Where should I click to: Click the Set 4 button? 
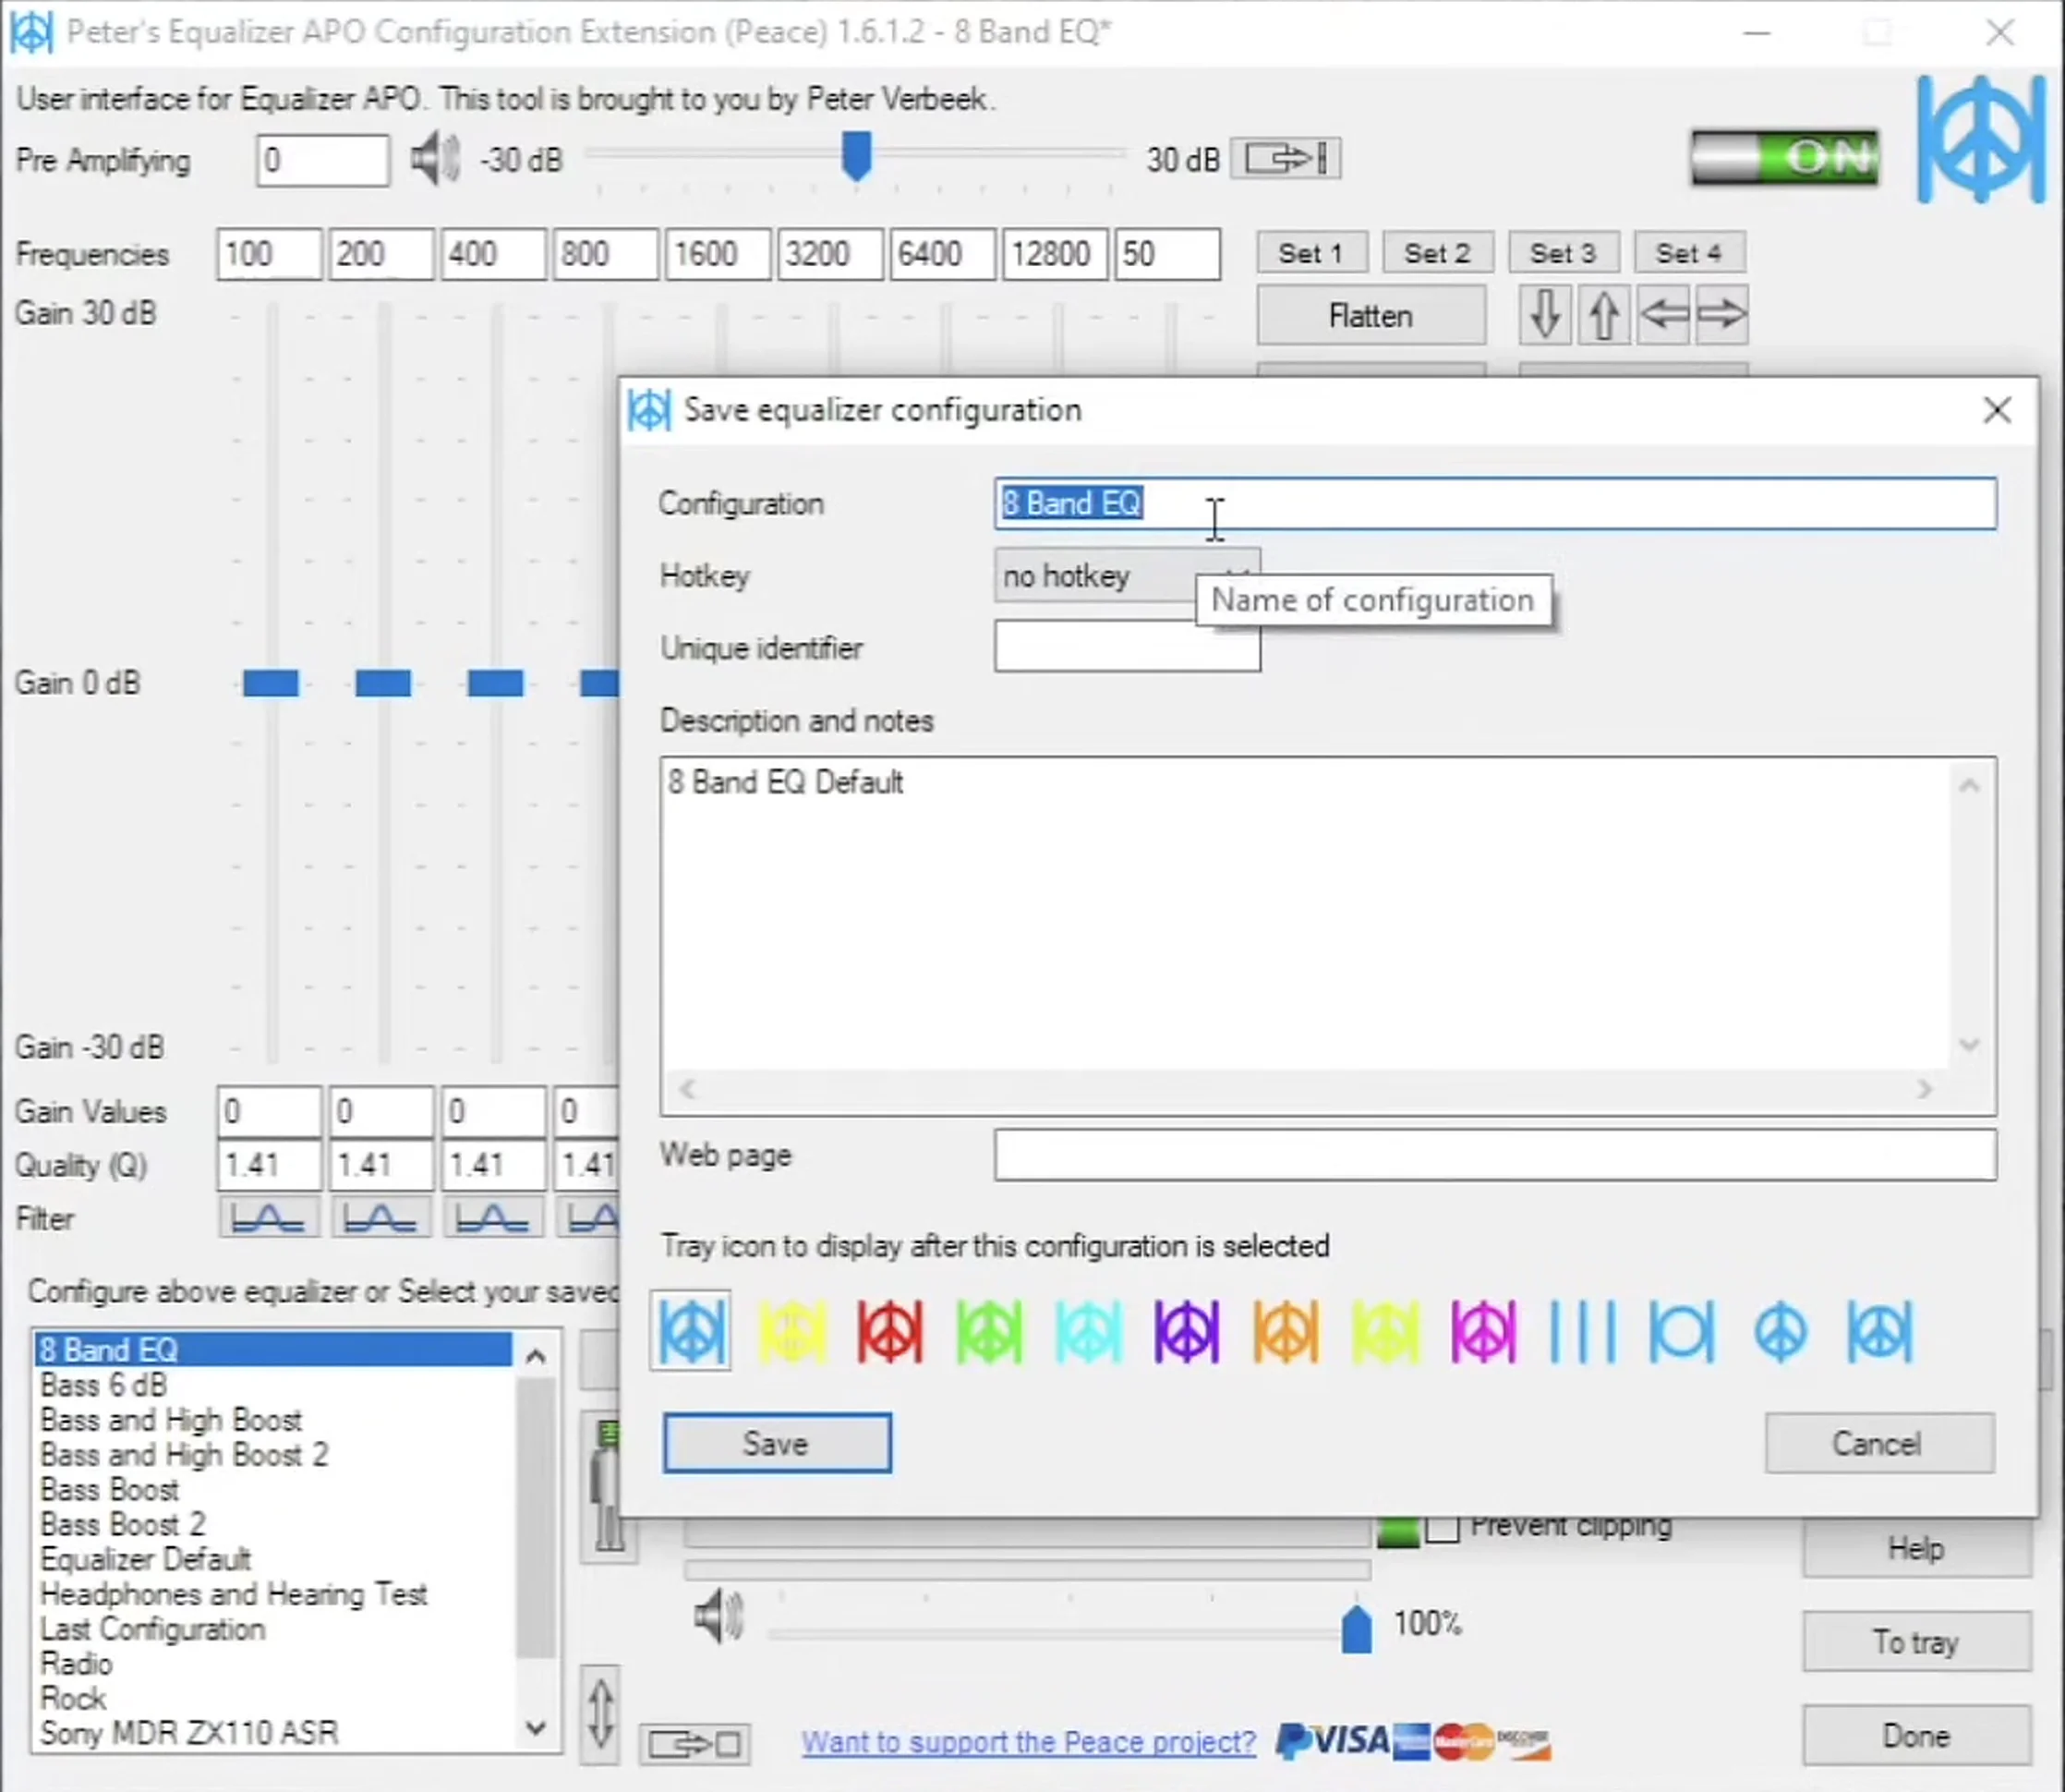coord(1689,253)
